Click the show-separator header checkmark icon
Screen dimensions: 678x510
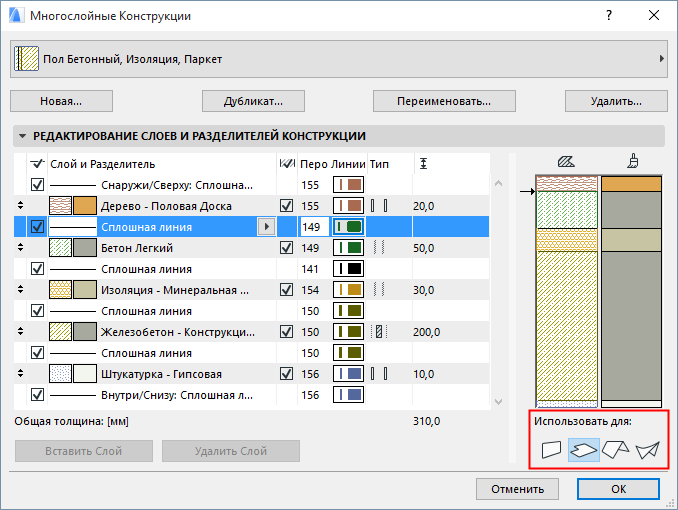pos(37,164)
